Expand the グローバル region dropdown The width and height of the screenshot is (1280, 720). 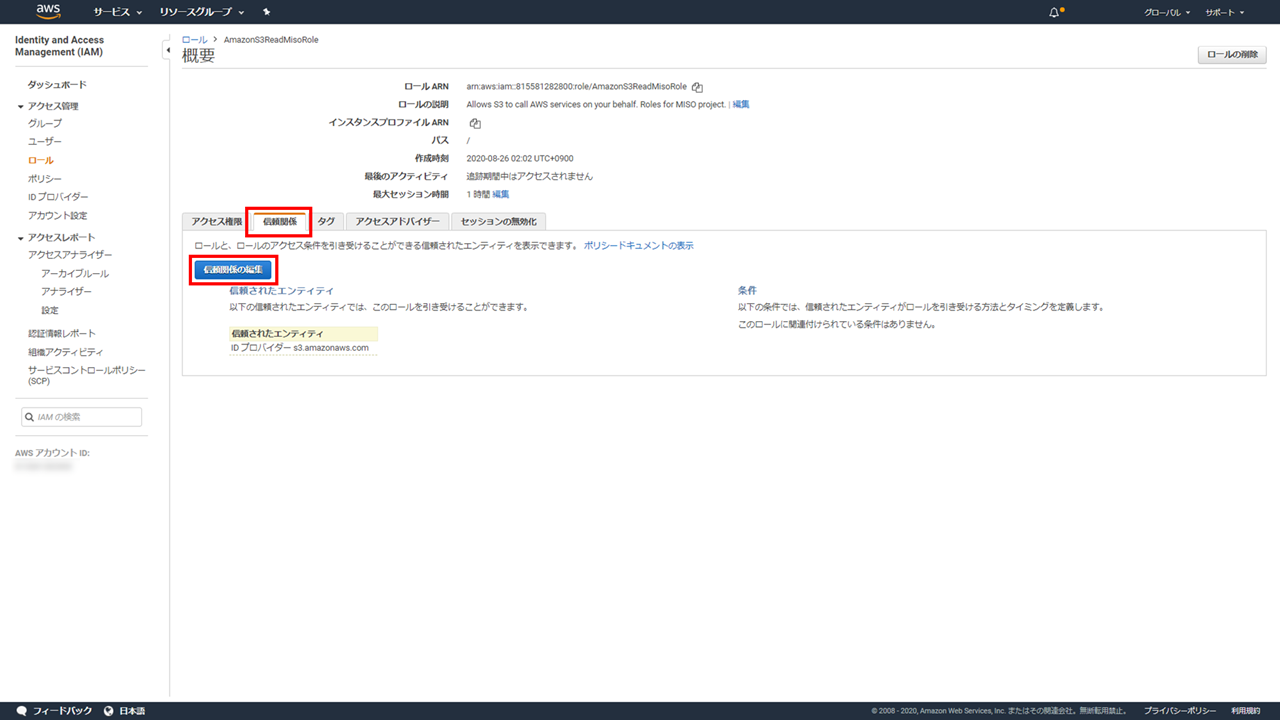pyautogui.click(x=1167, y=12)
